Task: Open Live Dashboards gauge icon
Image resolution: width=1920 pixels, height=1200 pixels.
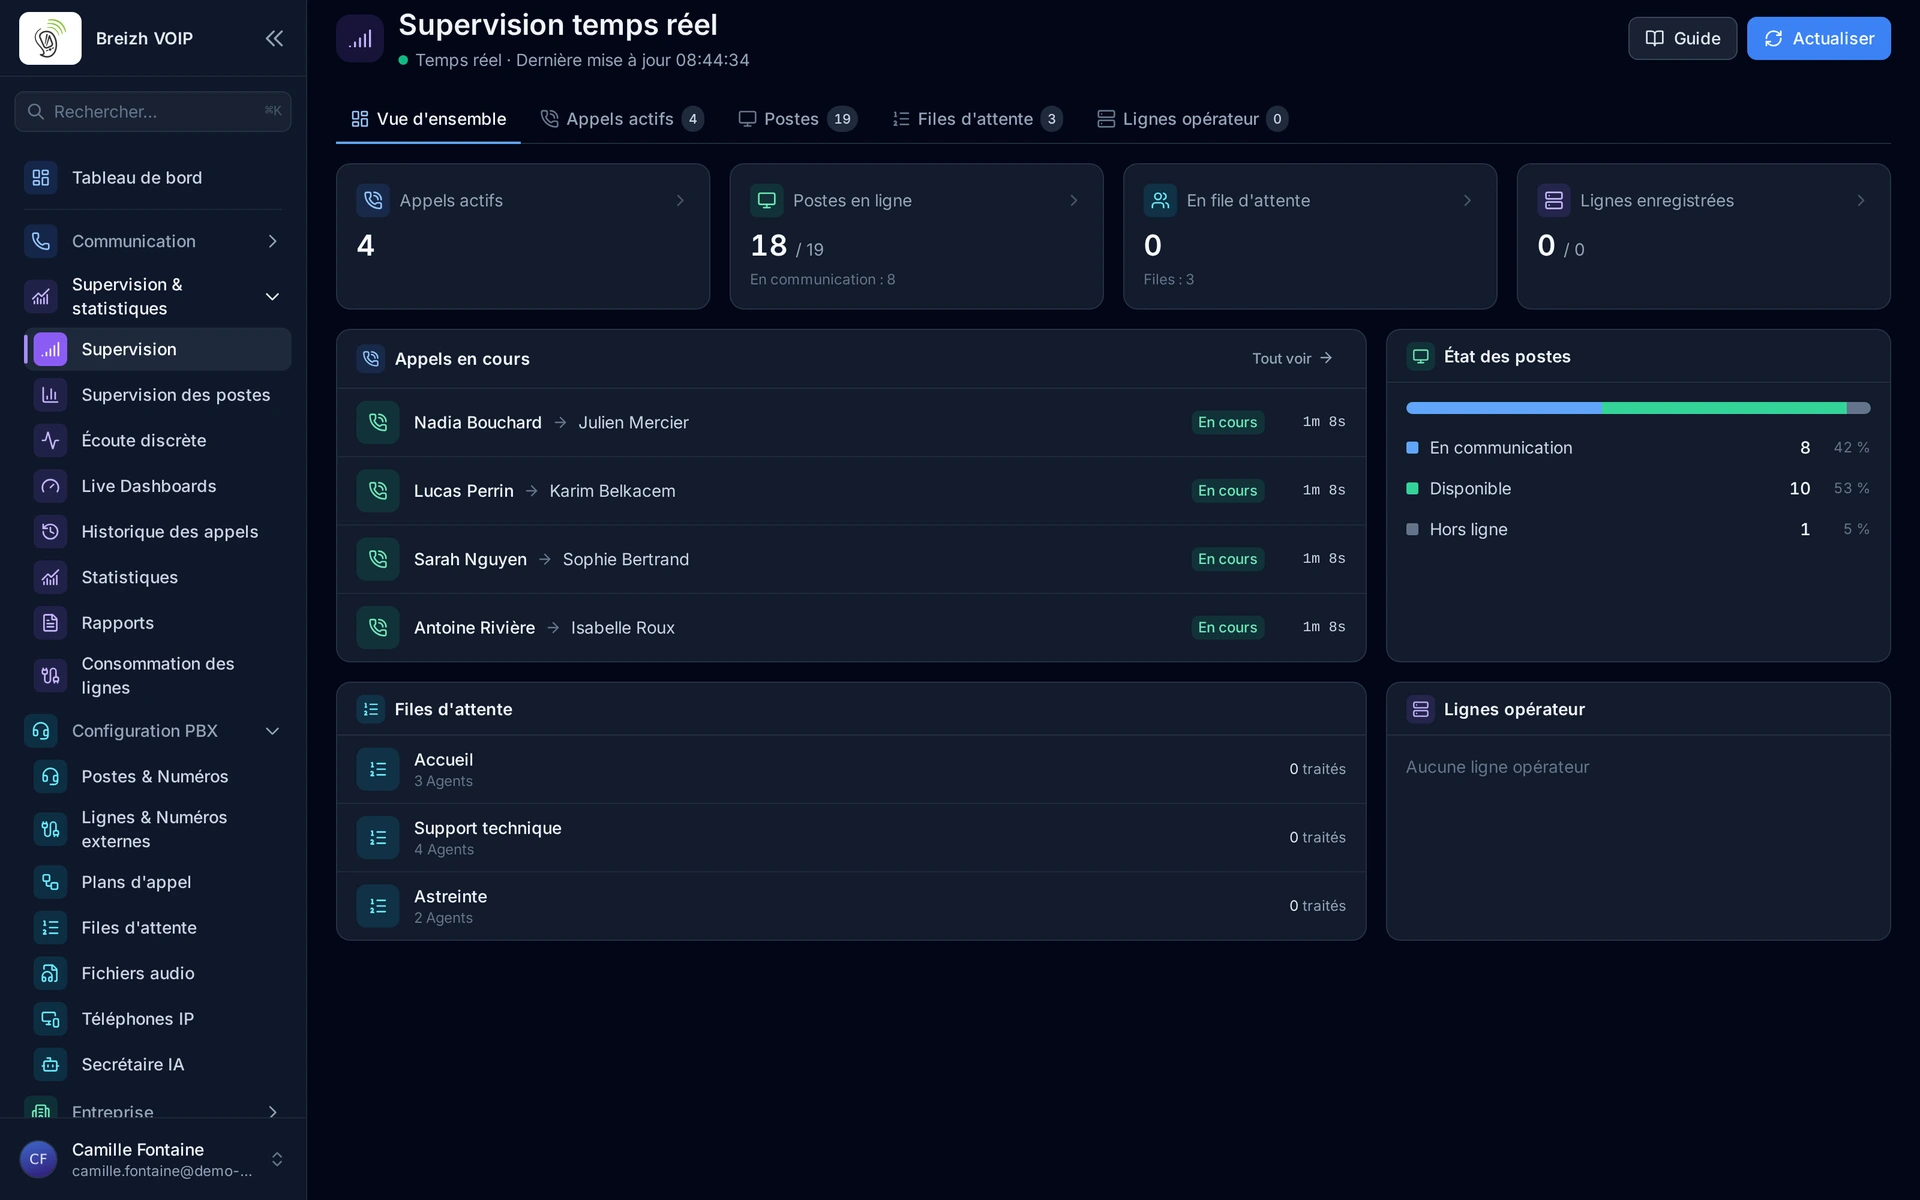Action: (x=50, y=486)
